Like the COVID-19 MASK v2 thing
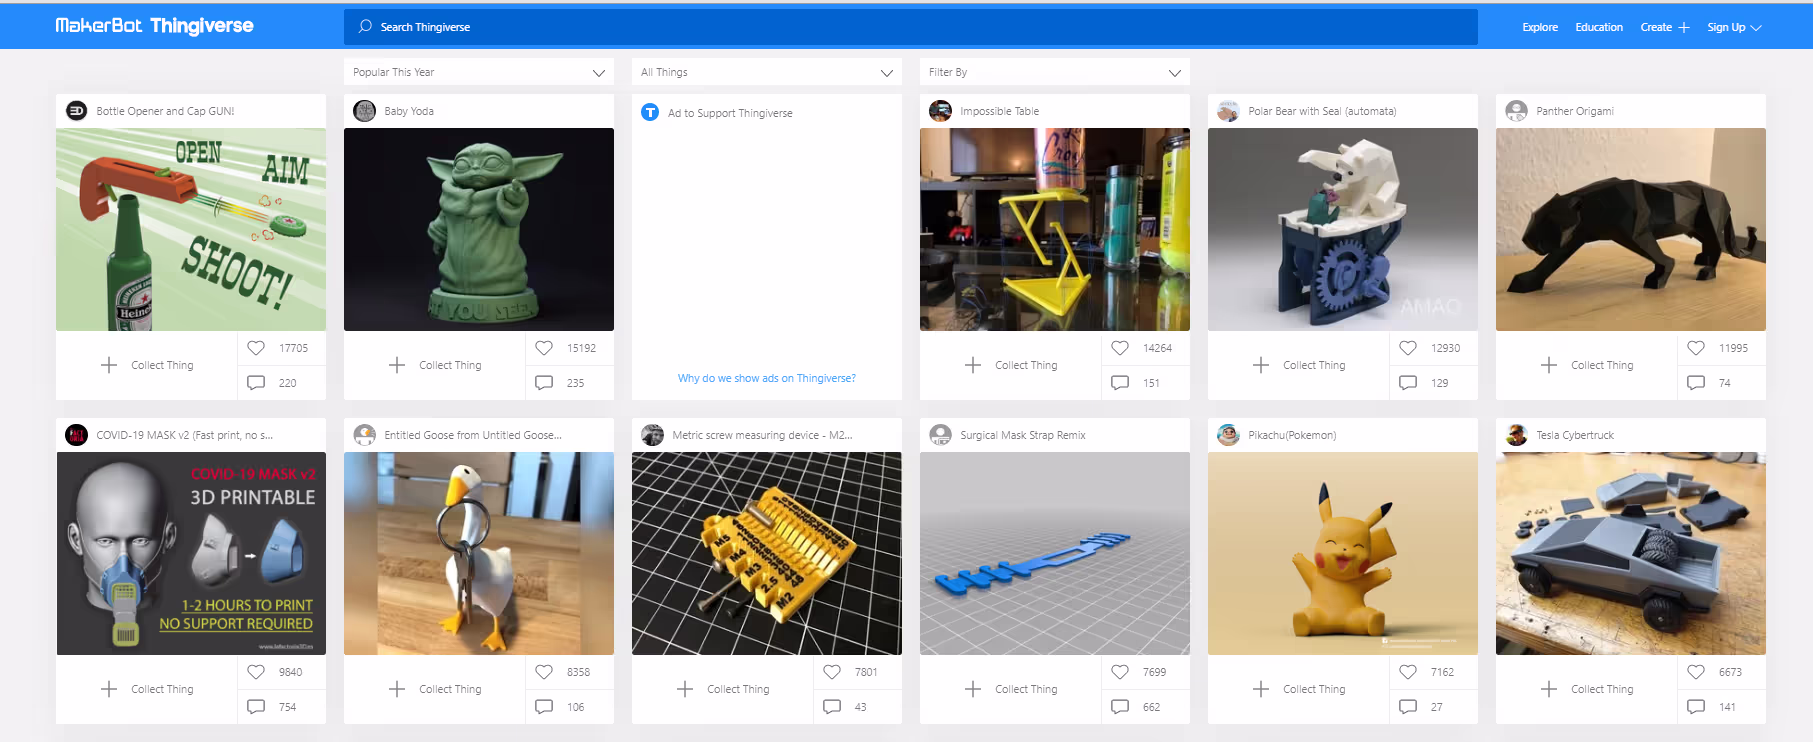Image resolution: width=1813 pixels, height=742 pixels. 256,672
